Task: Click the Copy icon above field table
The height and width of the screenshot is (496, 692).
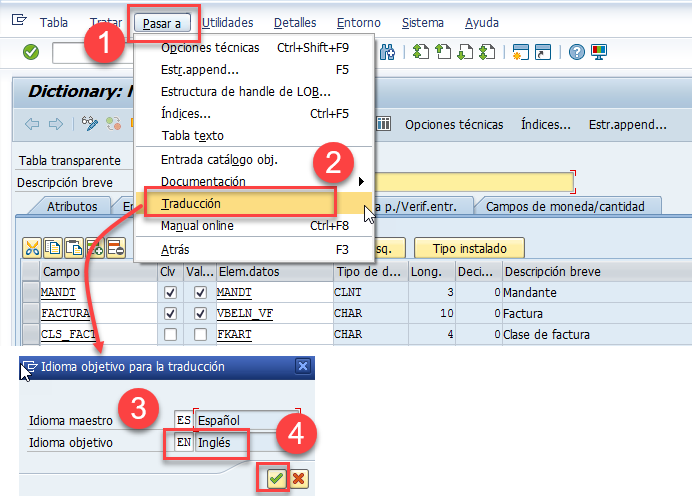Action: click(53, 248)
